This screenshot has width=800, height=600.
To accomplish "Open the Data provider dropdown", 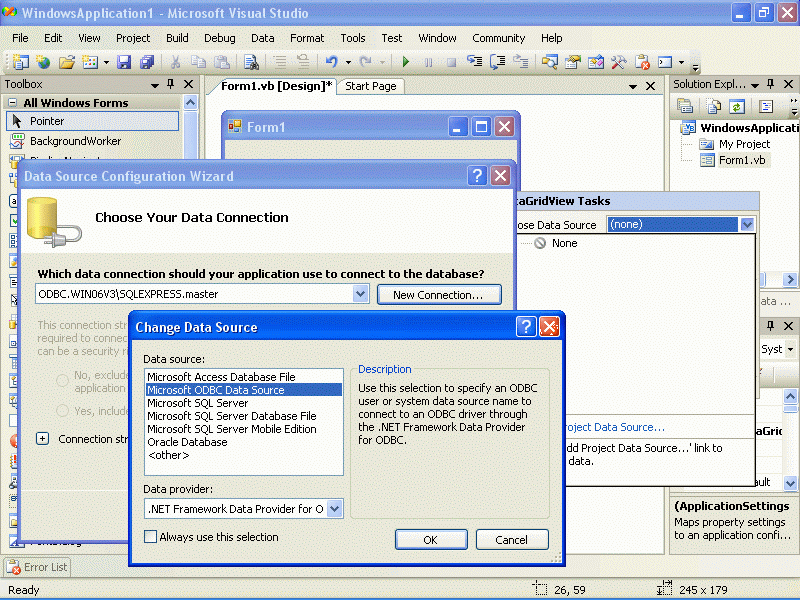I will (335, 509).
